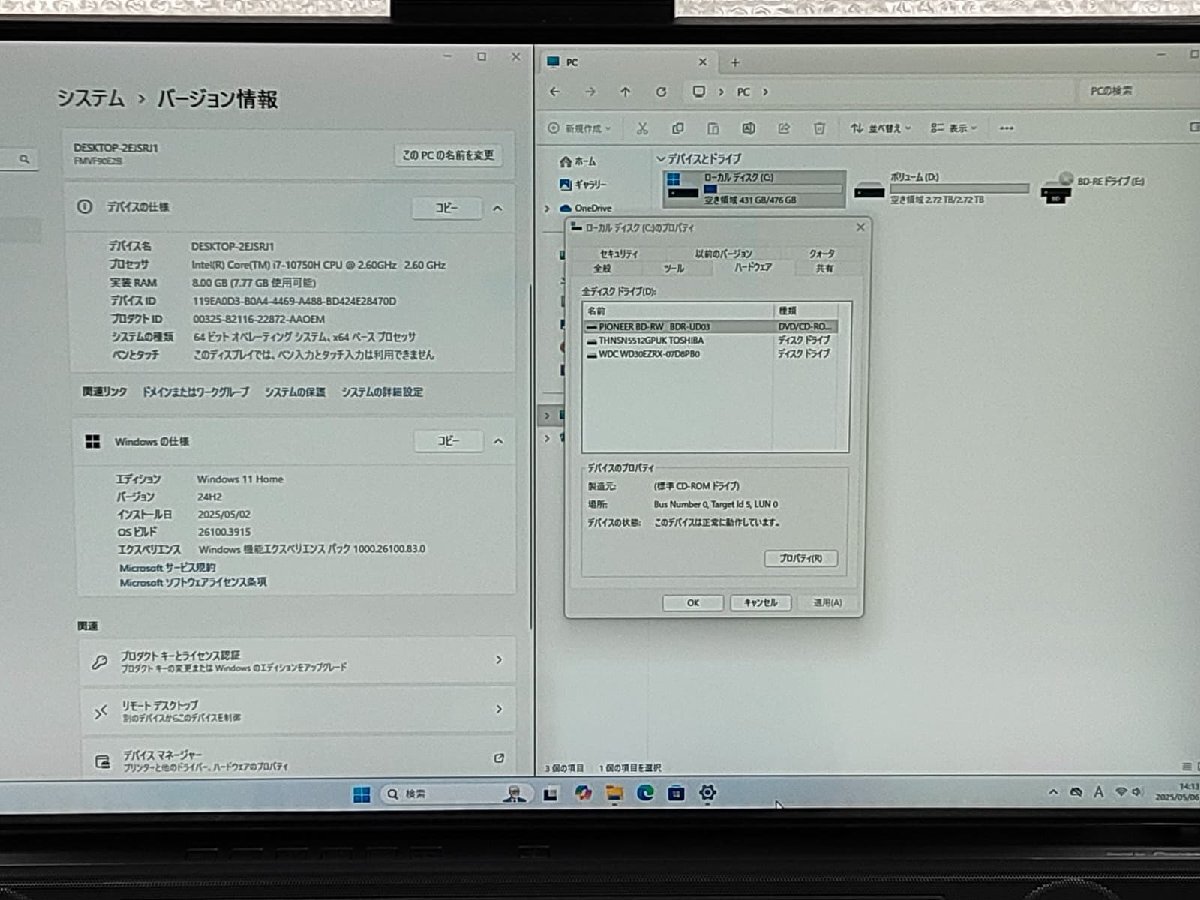Select PIONEER BD-RW BDR-UD03 in drive list
The image size is (1200, 900).
click(x=710, y=326)
